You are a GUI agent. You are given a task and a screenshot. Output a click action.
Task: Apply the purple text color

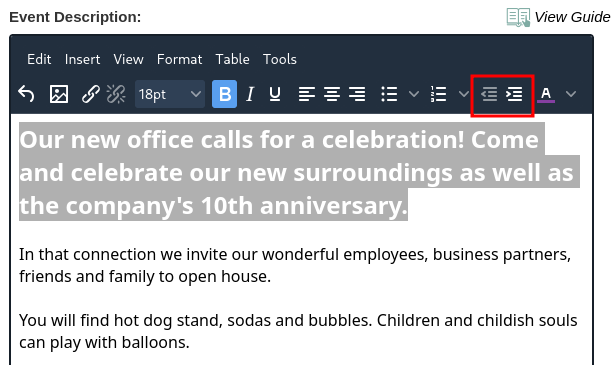[x=546, y=94]
